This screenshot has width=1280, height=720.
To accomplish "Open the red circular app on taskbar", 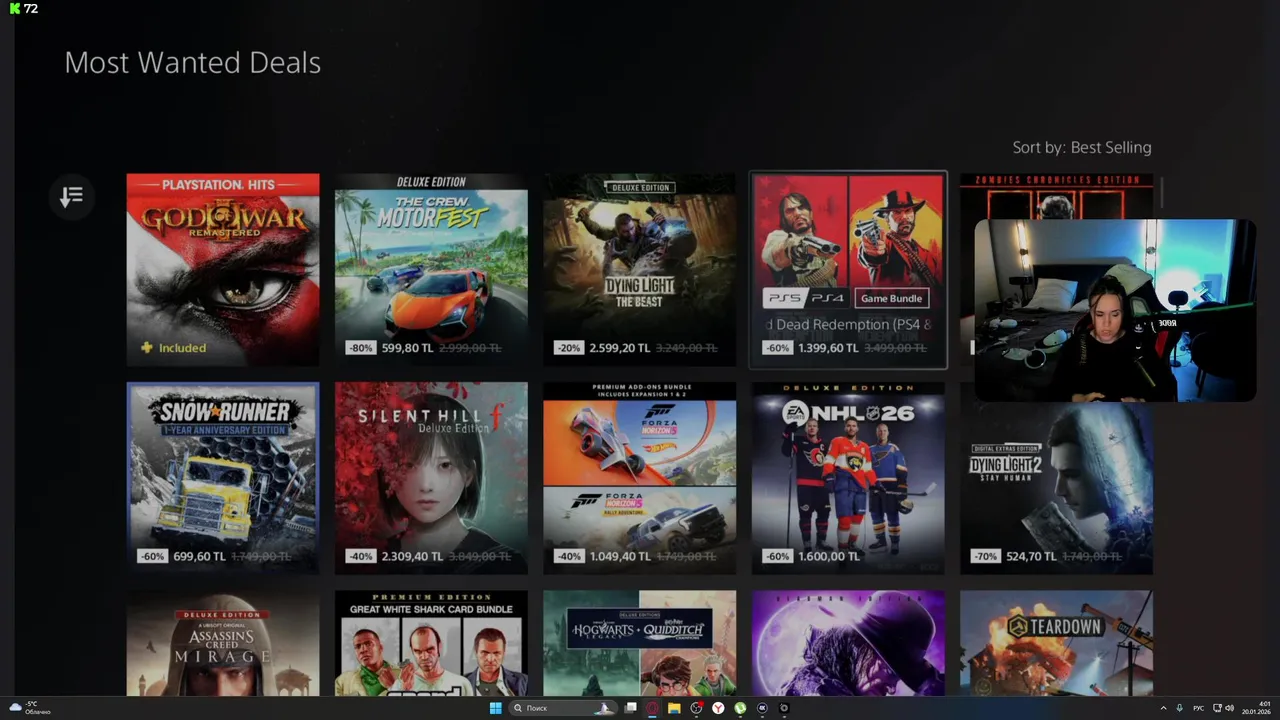I will (x=652, y=708).
